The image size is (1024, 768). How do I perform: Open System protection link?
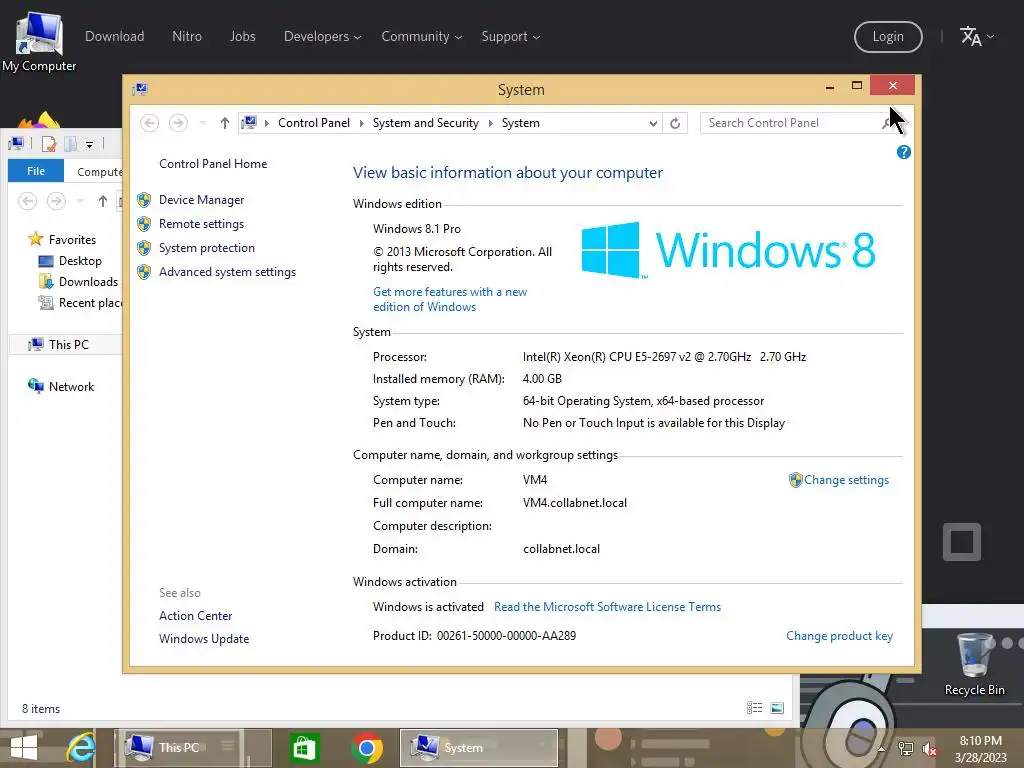click(x=206, y=248)
